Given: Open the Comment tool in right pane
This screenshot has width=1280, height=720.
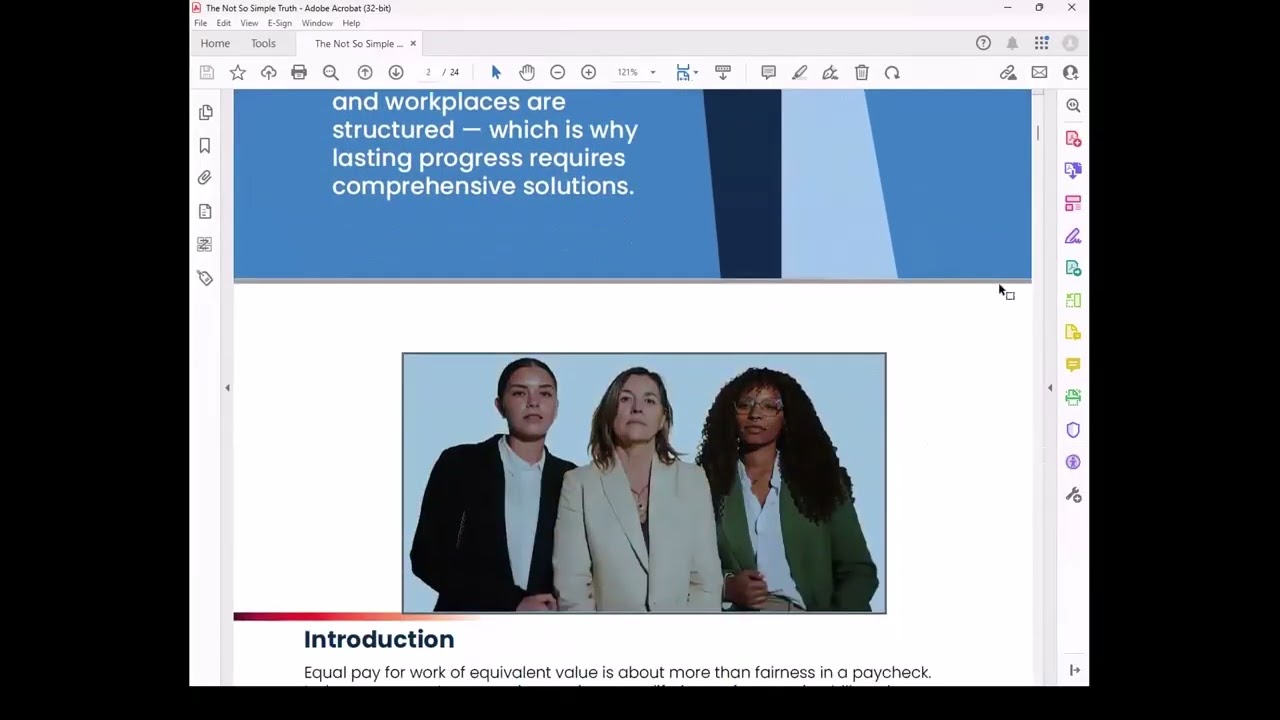Looking at the screenshot, I should click(1073, 365).
